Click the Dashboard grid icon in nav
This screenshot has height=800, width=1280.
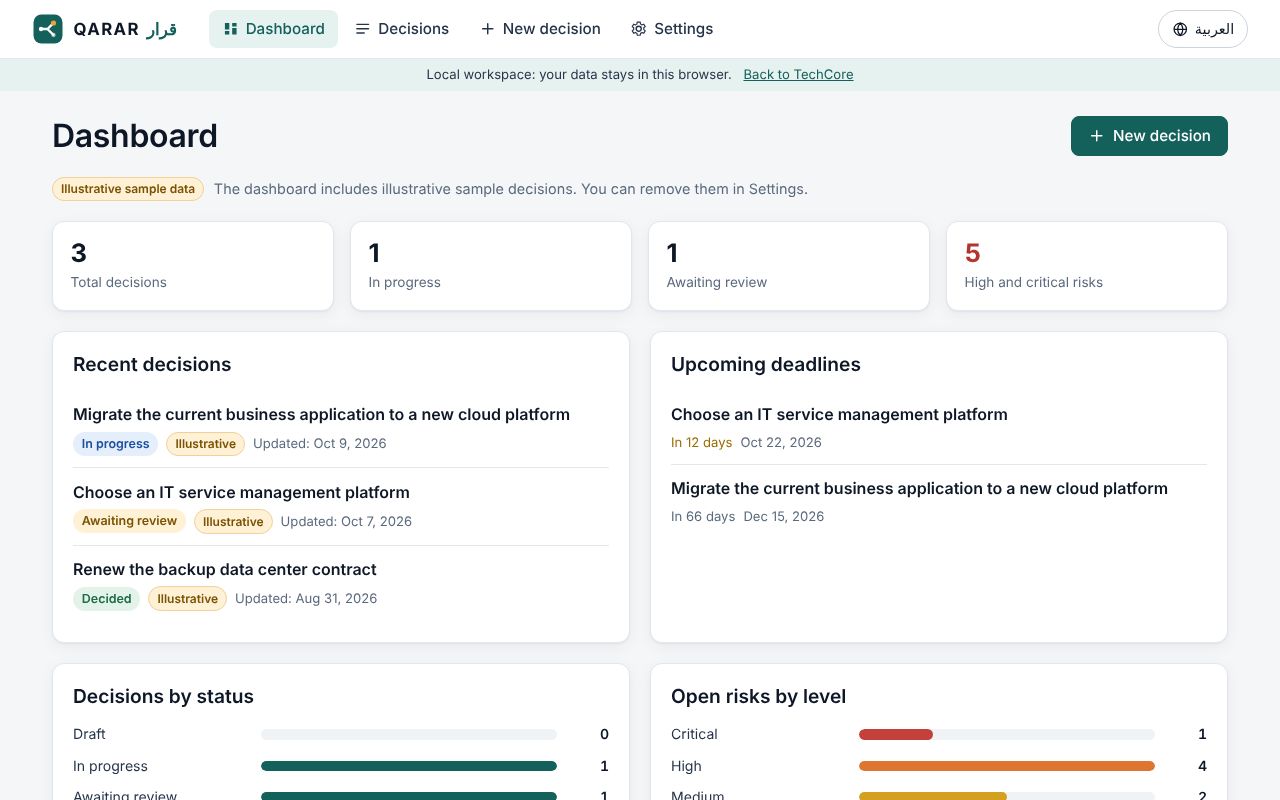pyautogui.click(x=230, y=29)
